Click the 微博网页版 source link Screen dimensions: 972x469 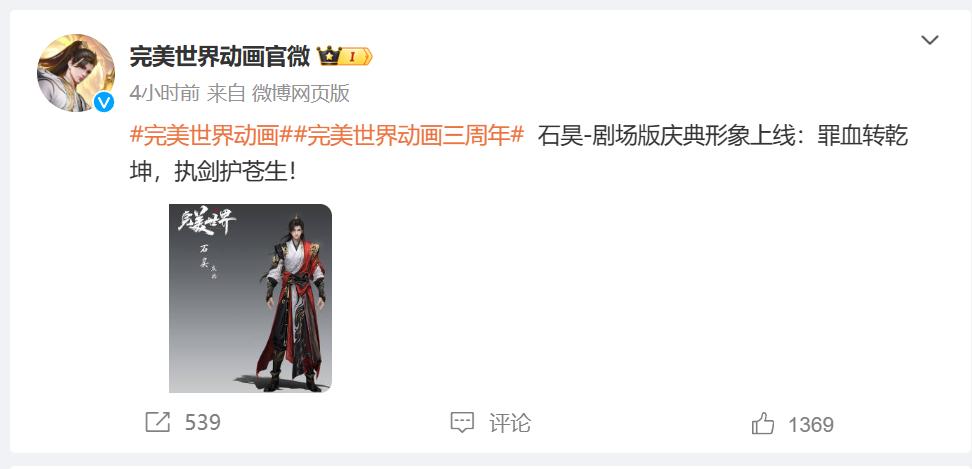click(301, 94)
